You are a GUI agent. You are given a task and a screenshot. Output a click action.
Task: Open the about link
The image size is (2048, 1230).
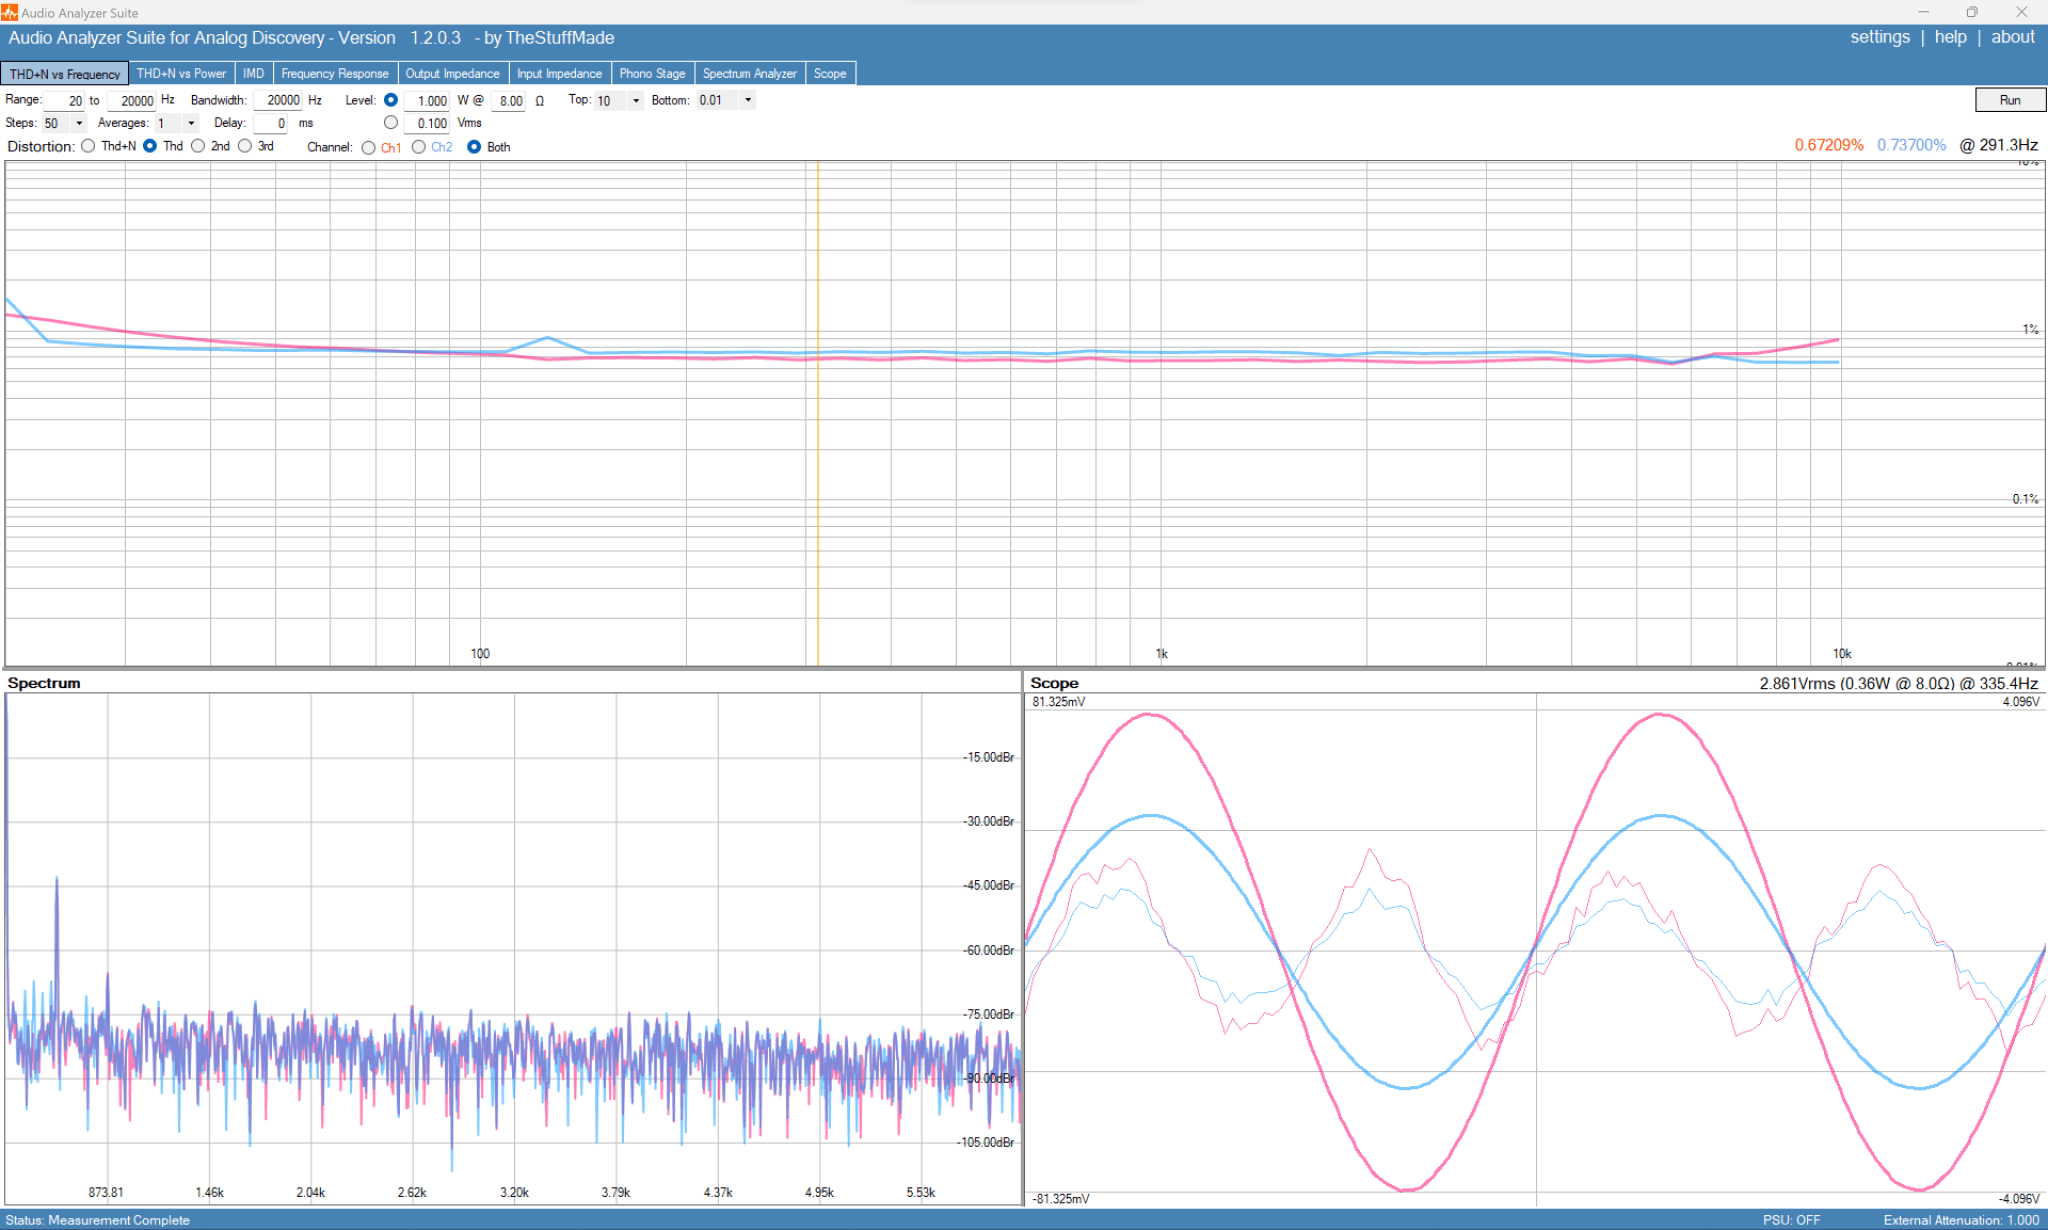pos(2013,37)
